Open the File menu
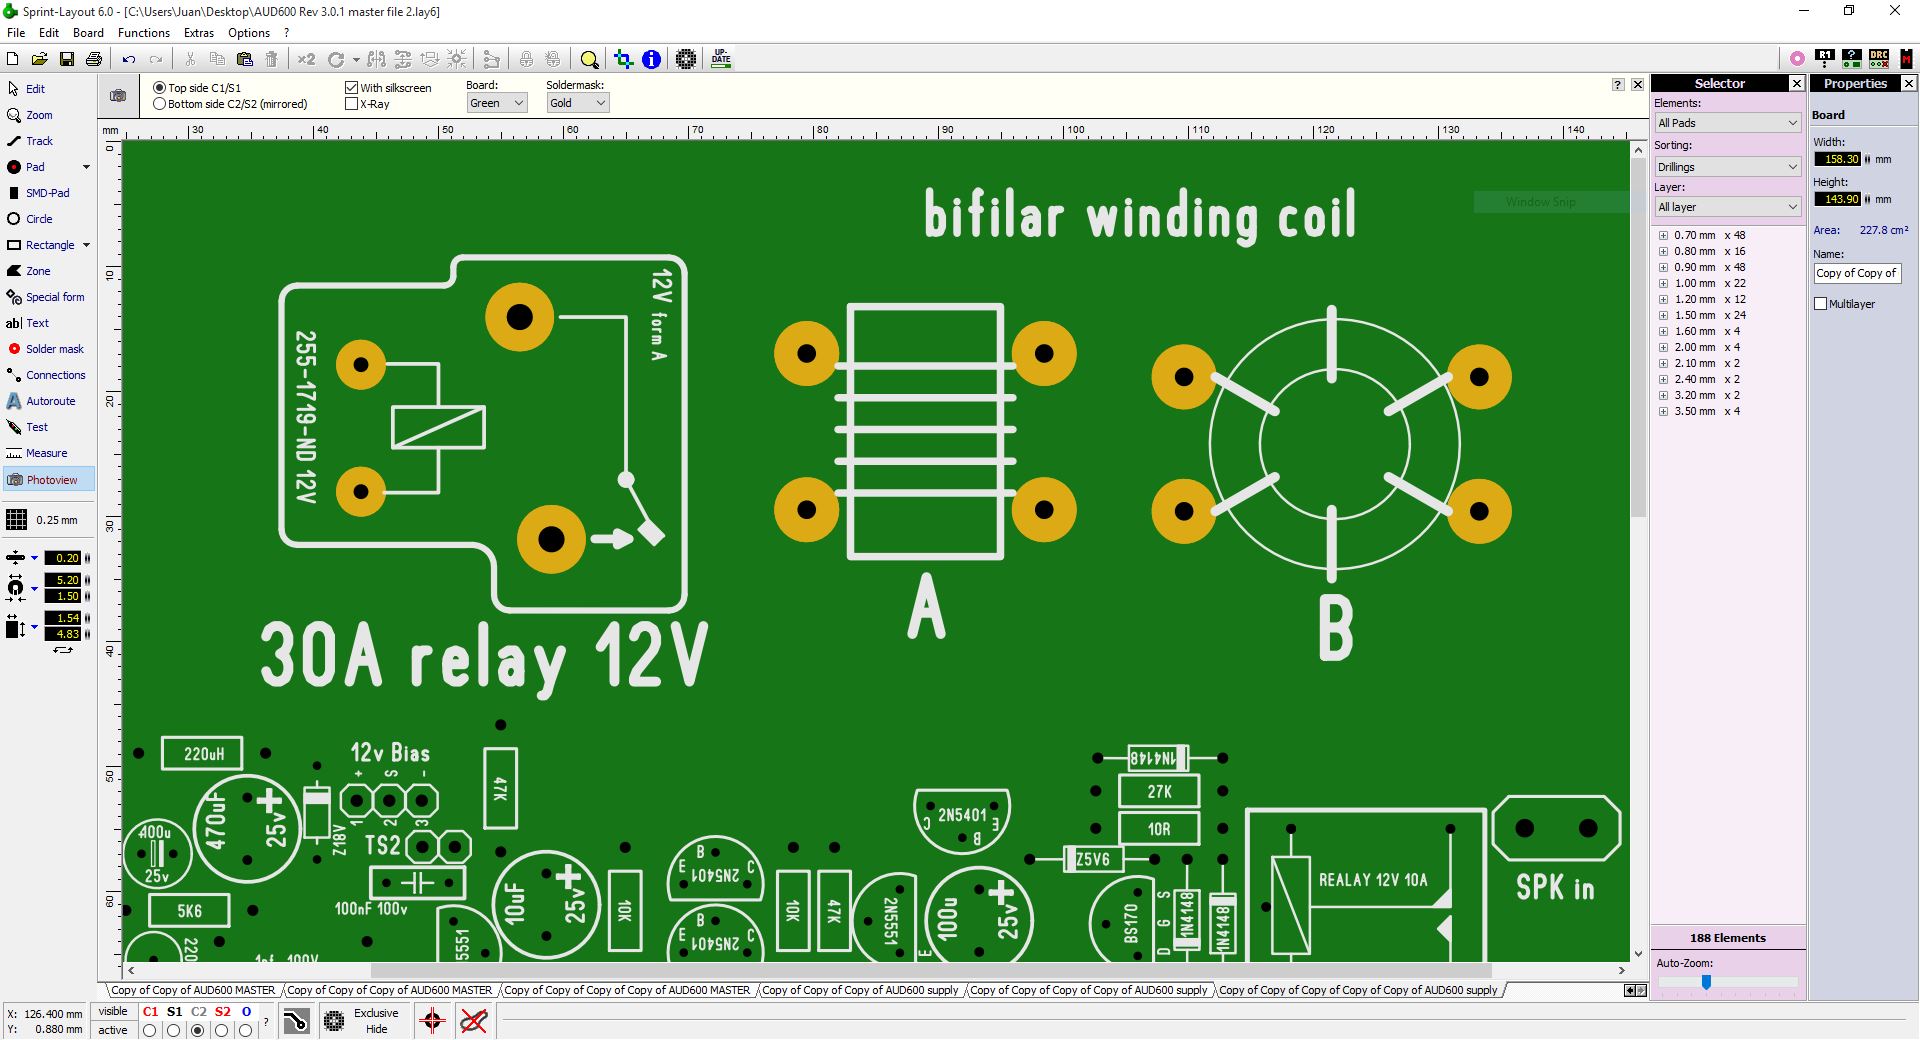The image size is (1920, 1040). tap(16, 33)
